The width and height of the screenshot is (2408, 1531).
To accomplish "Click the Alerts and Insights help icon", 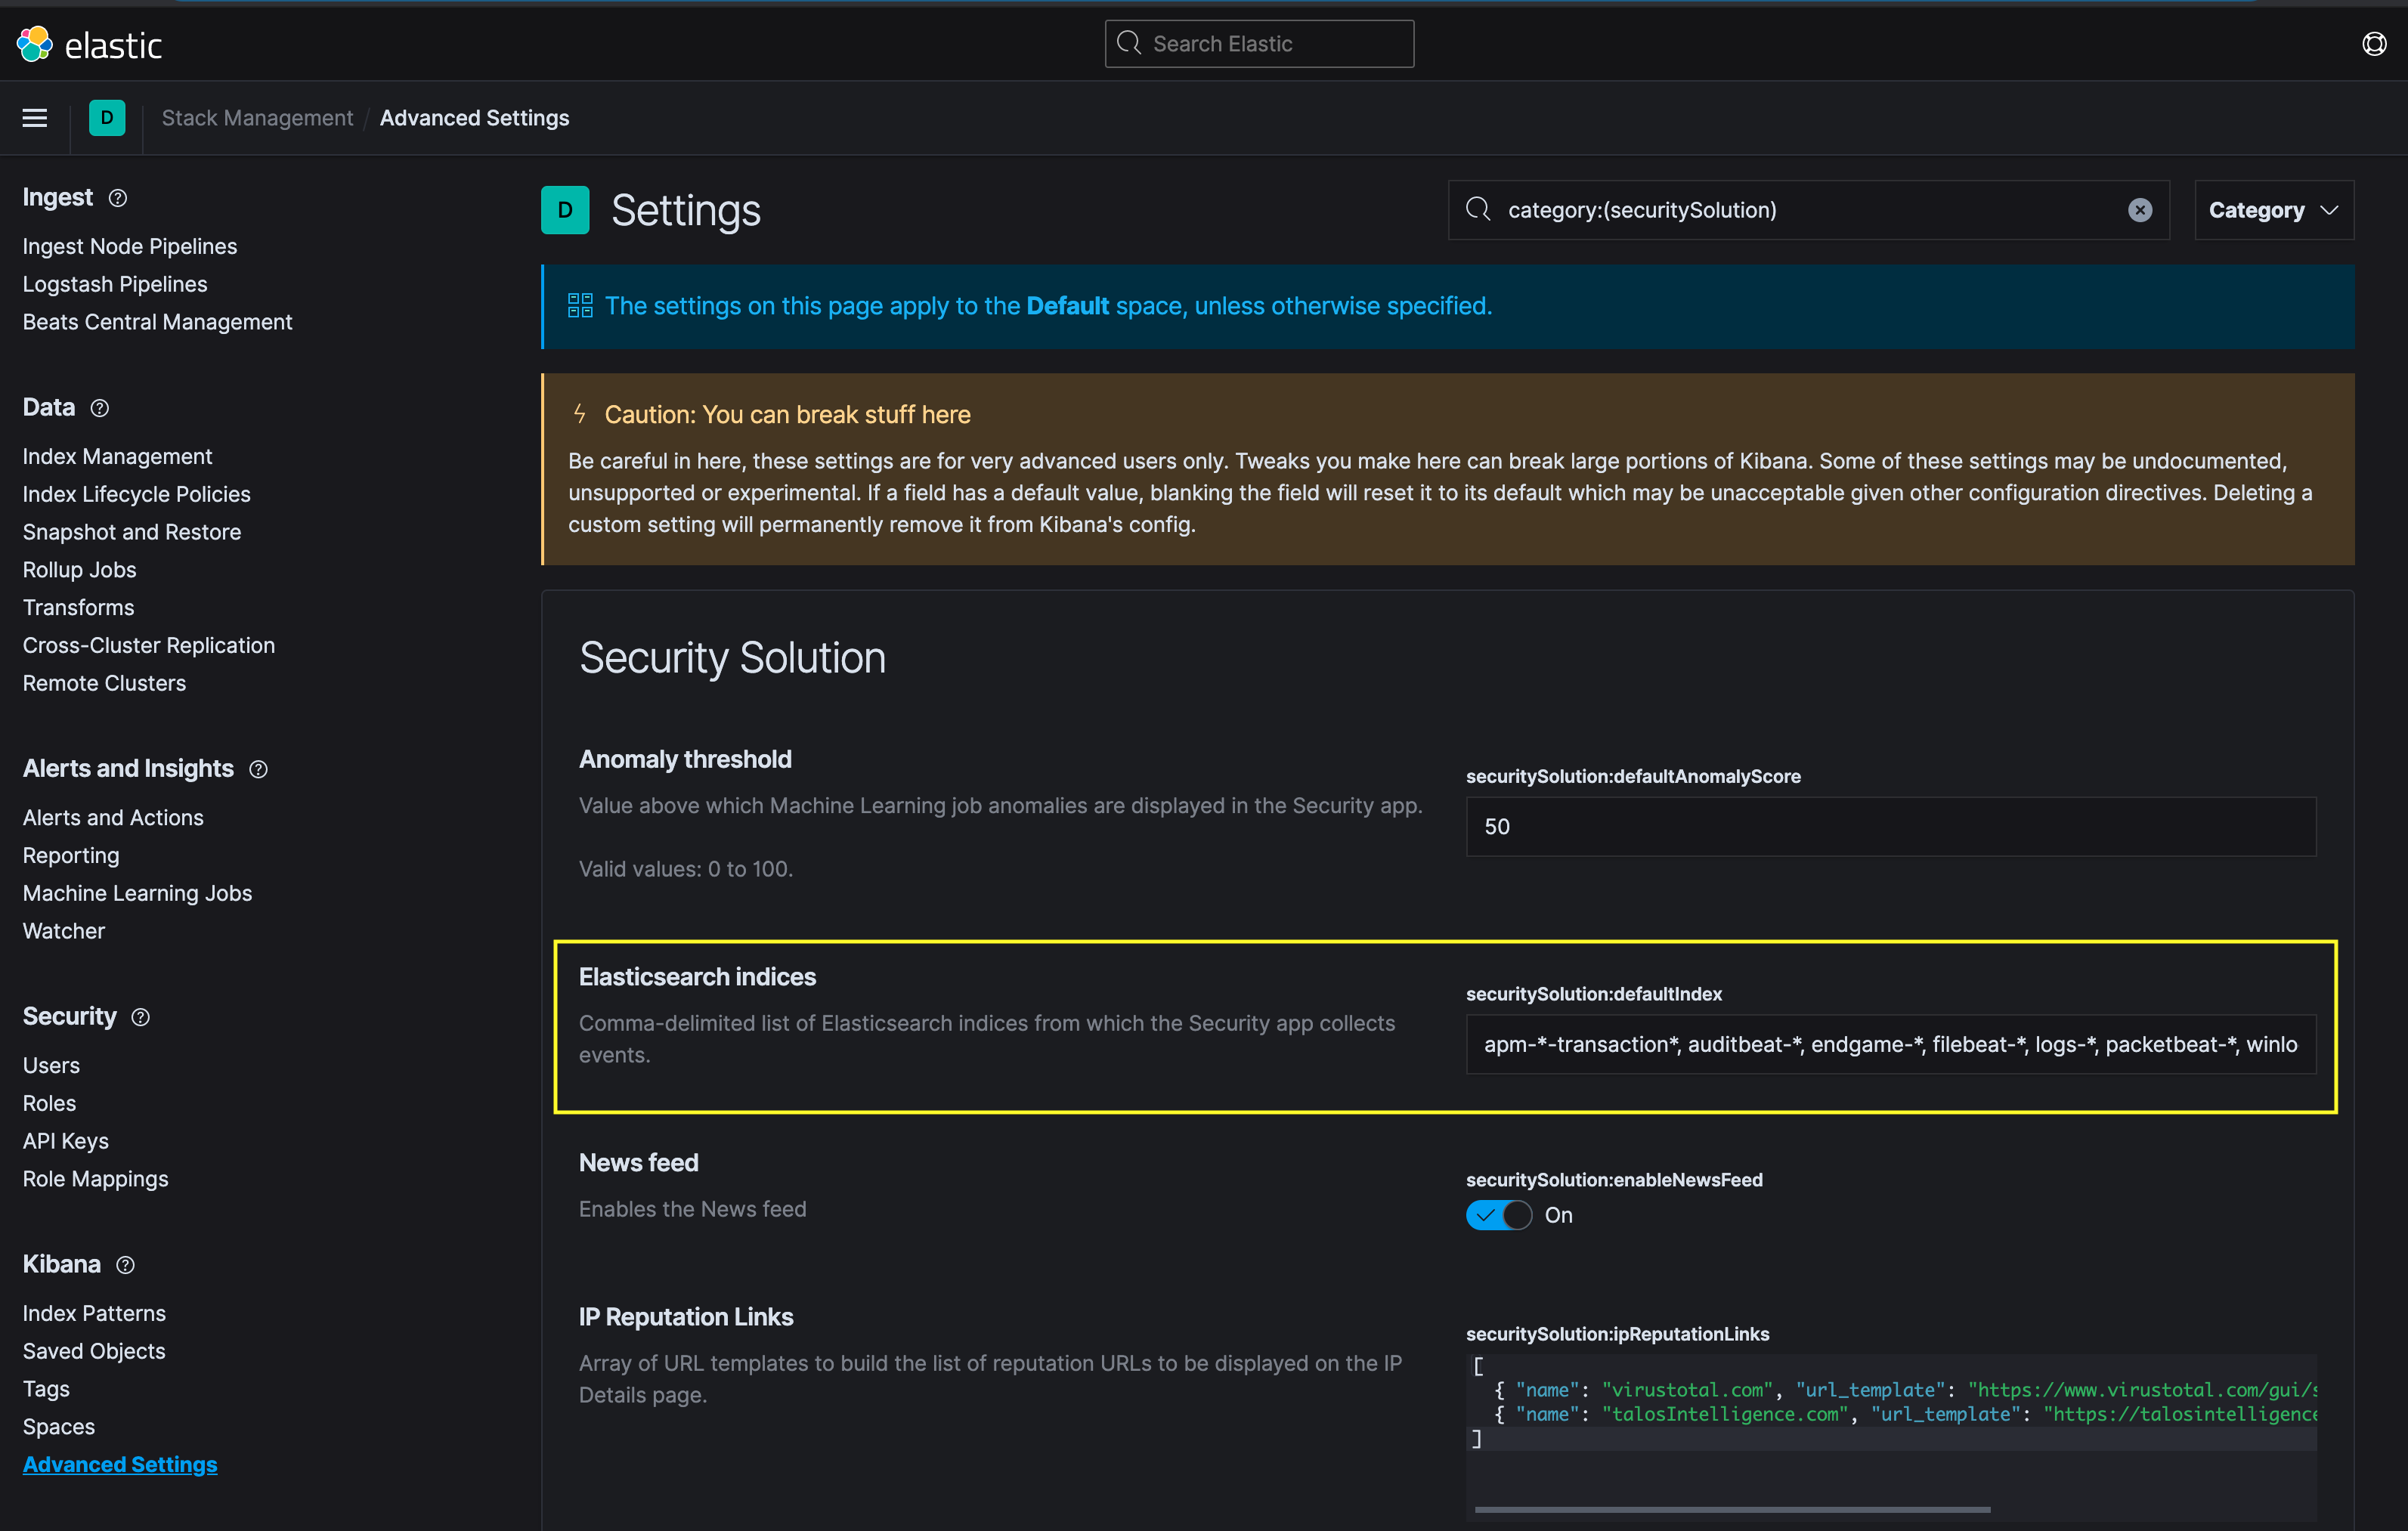I will click(x=259, y=769).
